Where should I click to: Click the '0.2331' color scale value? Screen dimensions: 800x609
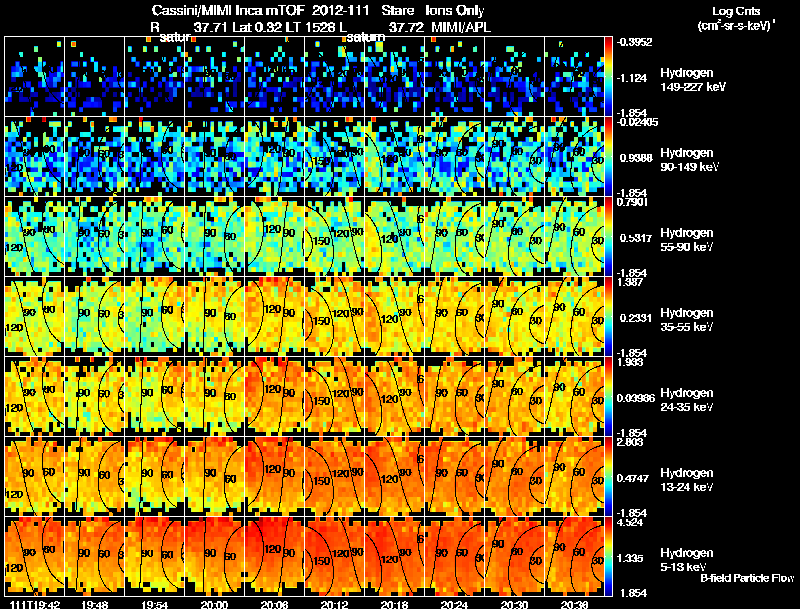[636, 318]
